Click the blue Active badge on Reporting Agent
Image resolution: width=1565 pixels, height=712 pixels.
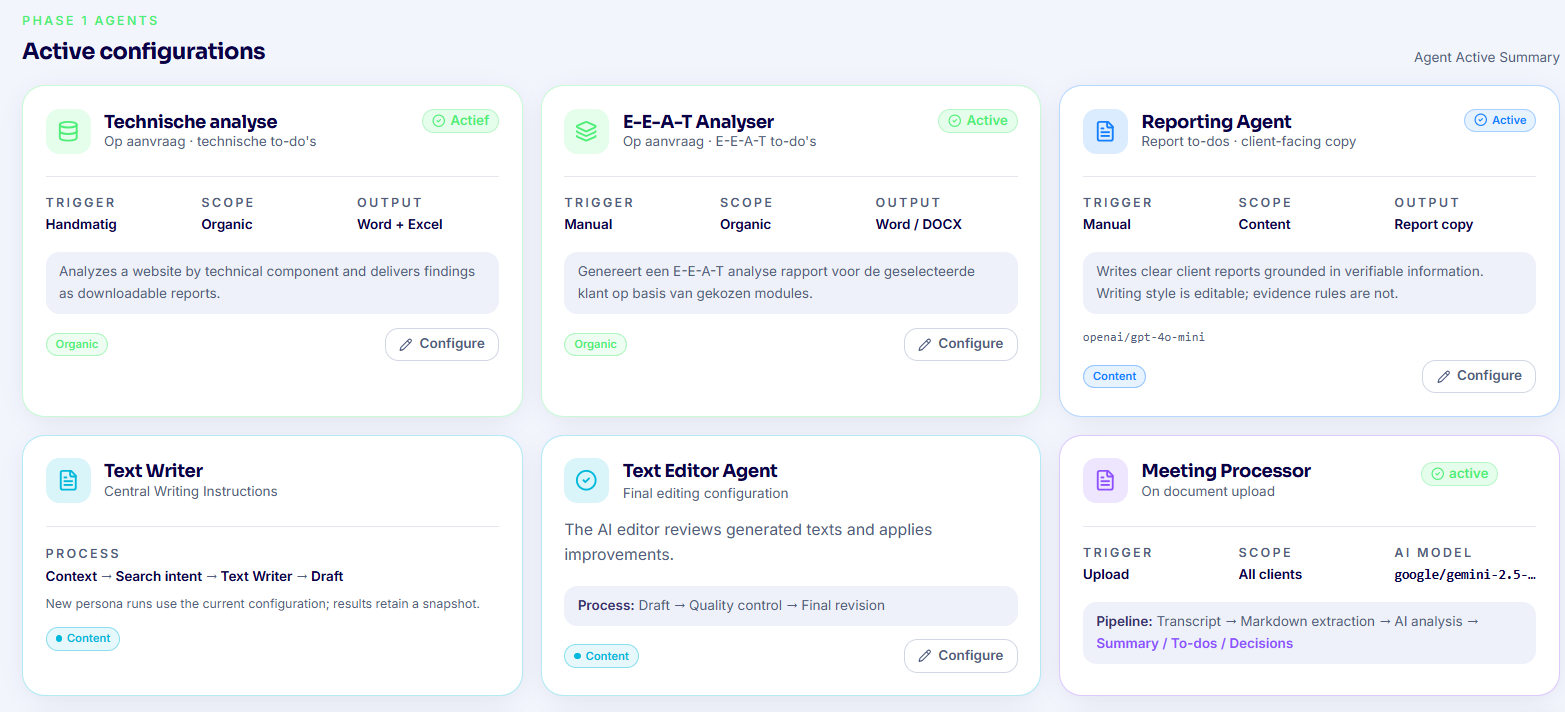click(x=1500, y=120)
